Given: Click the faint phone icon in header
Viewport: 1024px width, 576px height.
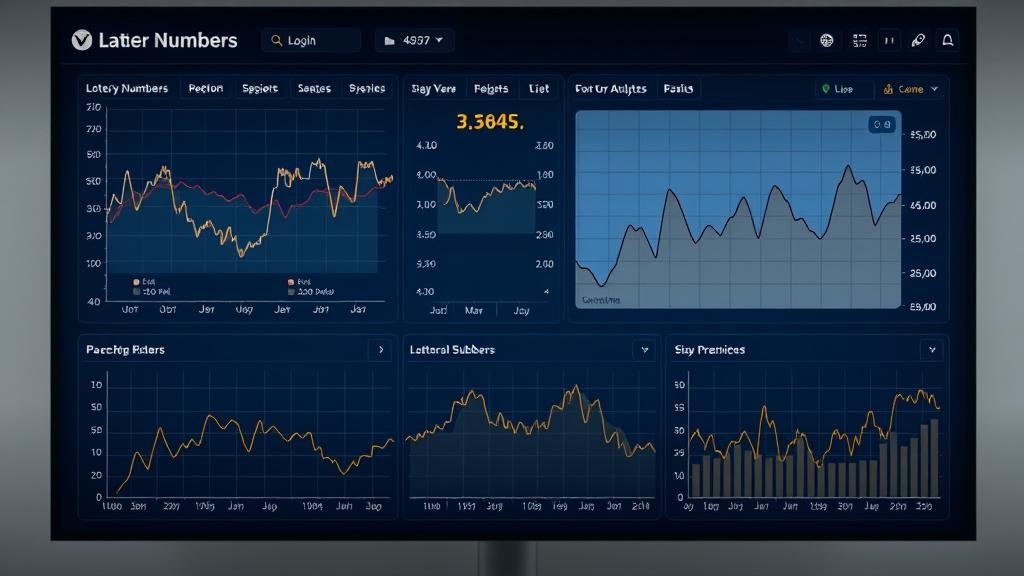Looking at the screenshot, I should [799, 41].
